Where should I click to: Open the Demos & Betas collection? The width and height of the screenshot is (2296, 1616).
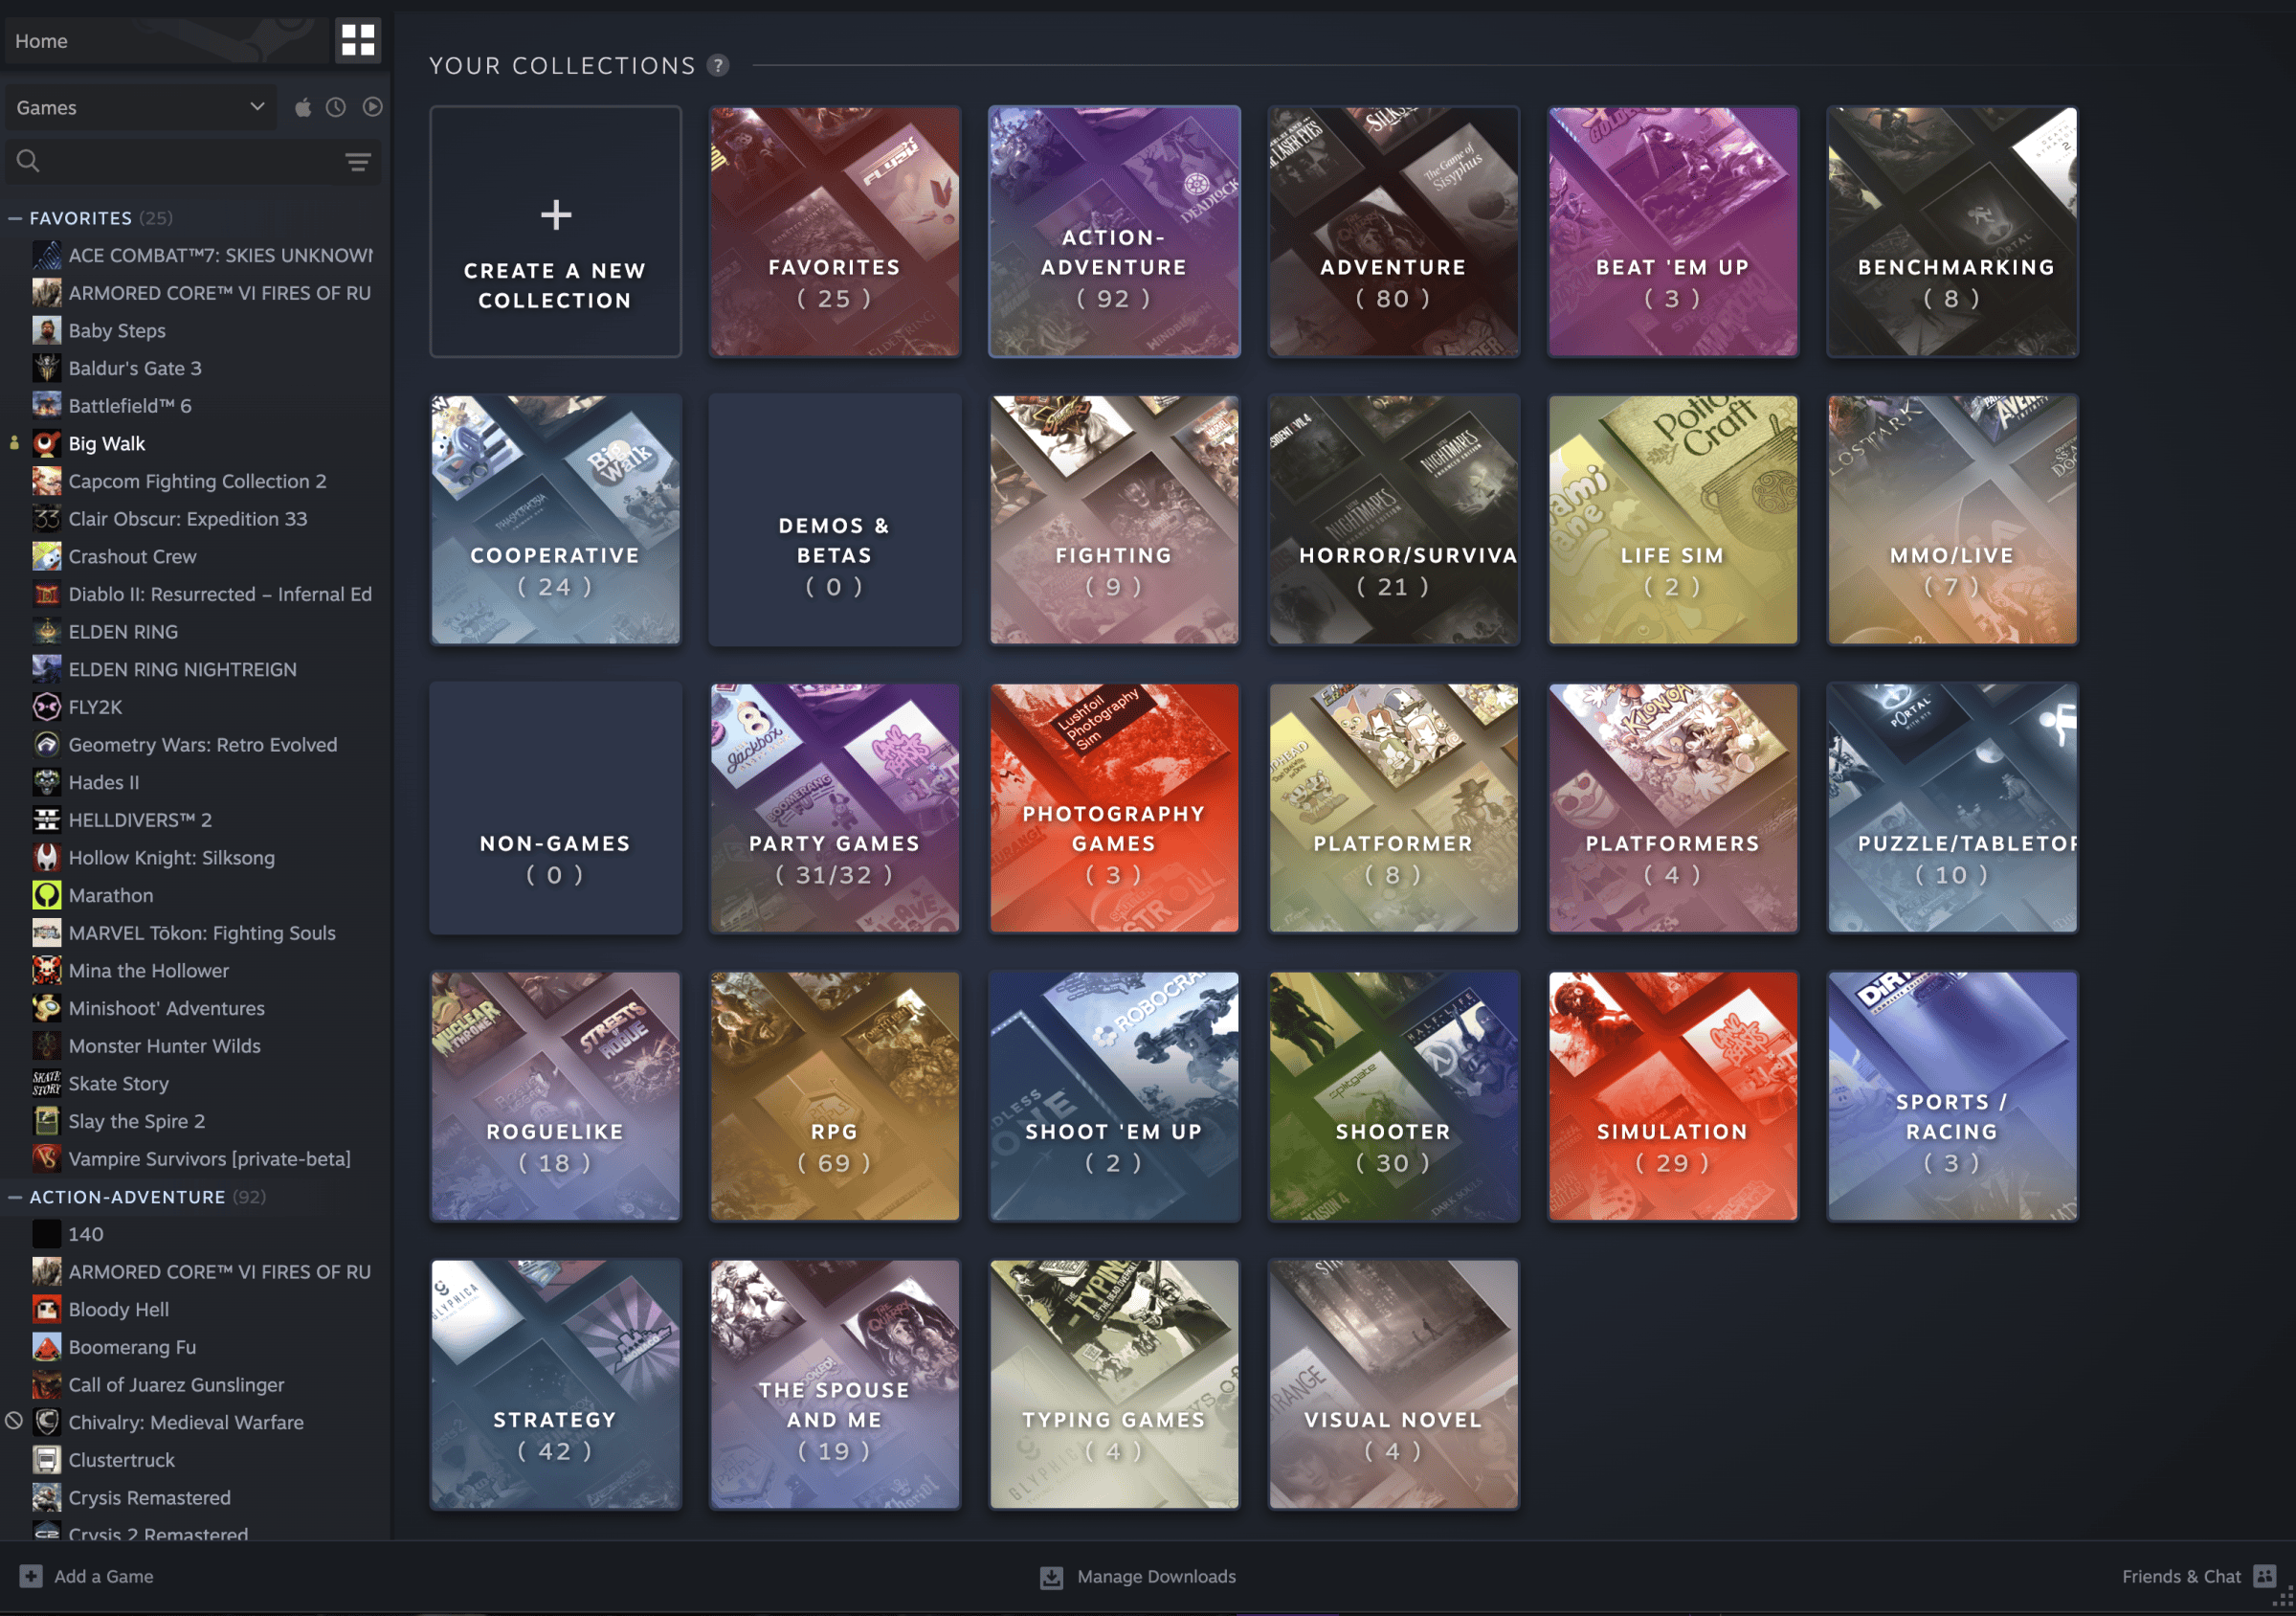tap(835, 519)
